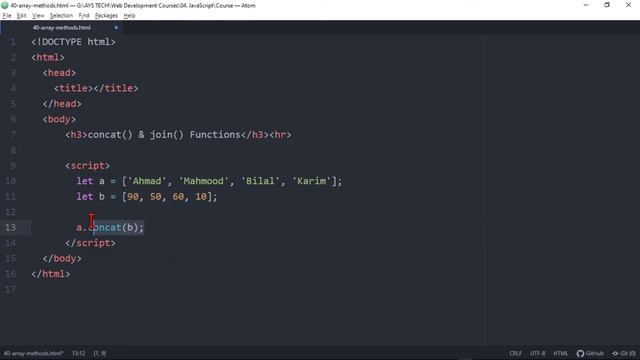Click the opening <script> tag on line 9

(87, 166)
